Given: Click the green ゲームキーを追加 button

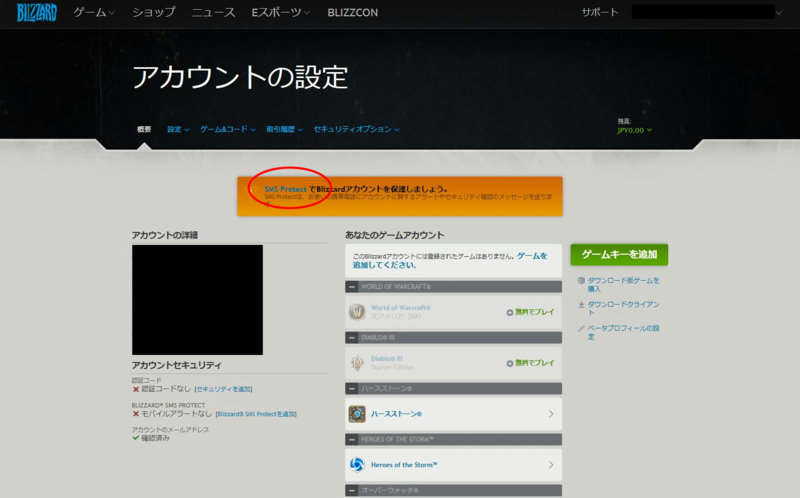Looking at the screenshot, I should [x=619, y=255].
